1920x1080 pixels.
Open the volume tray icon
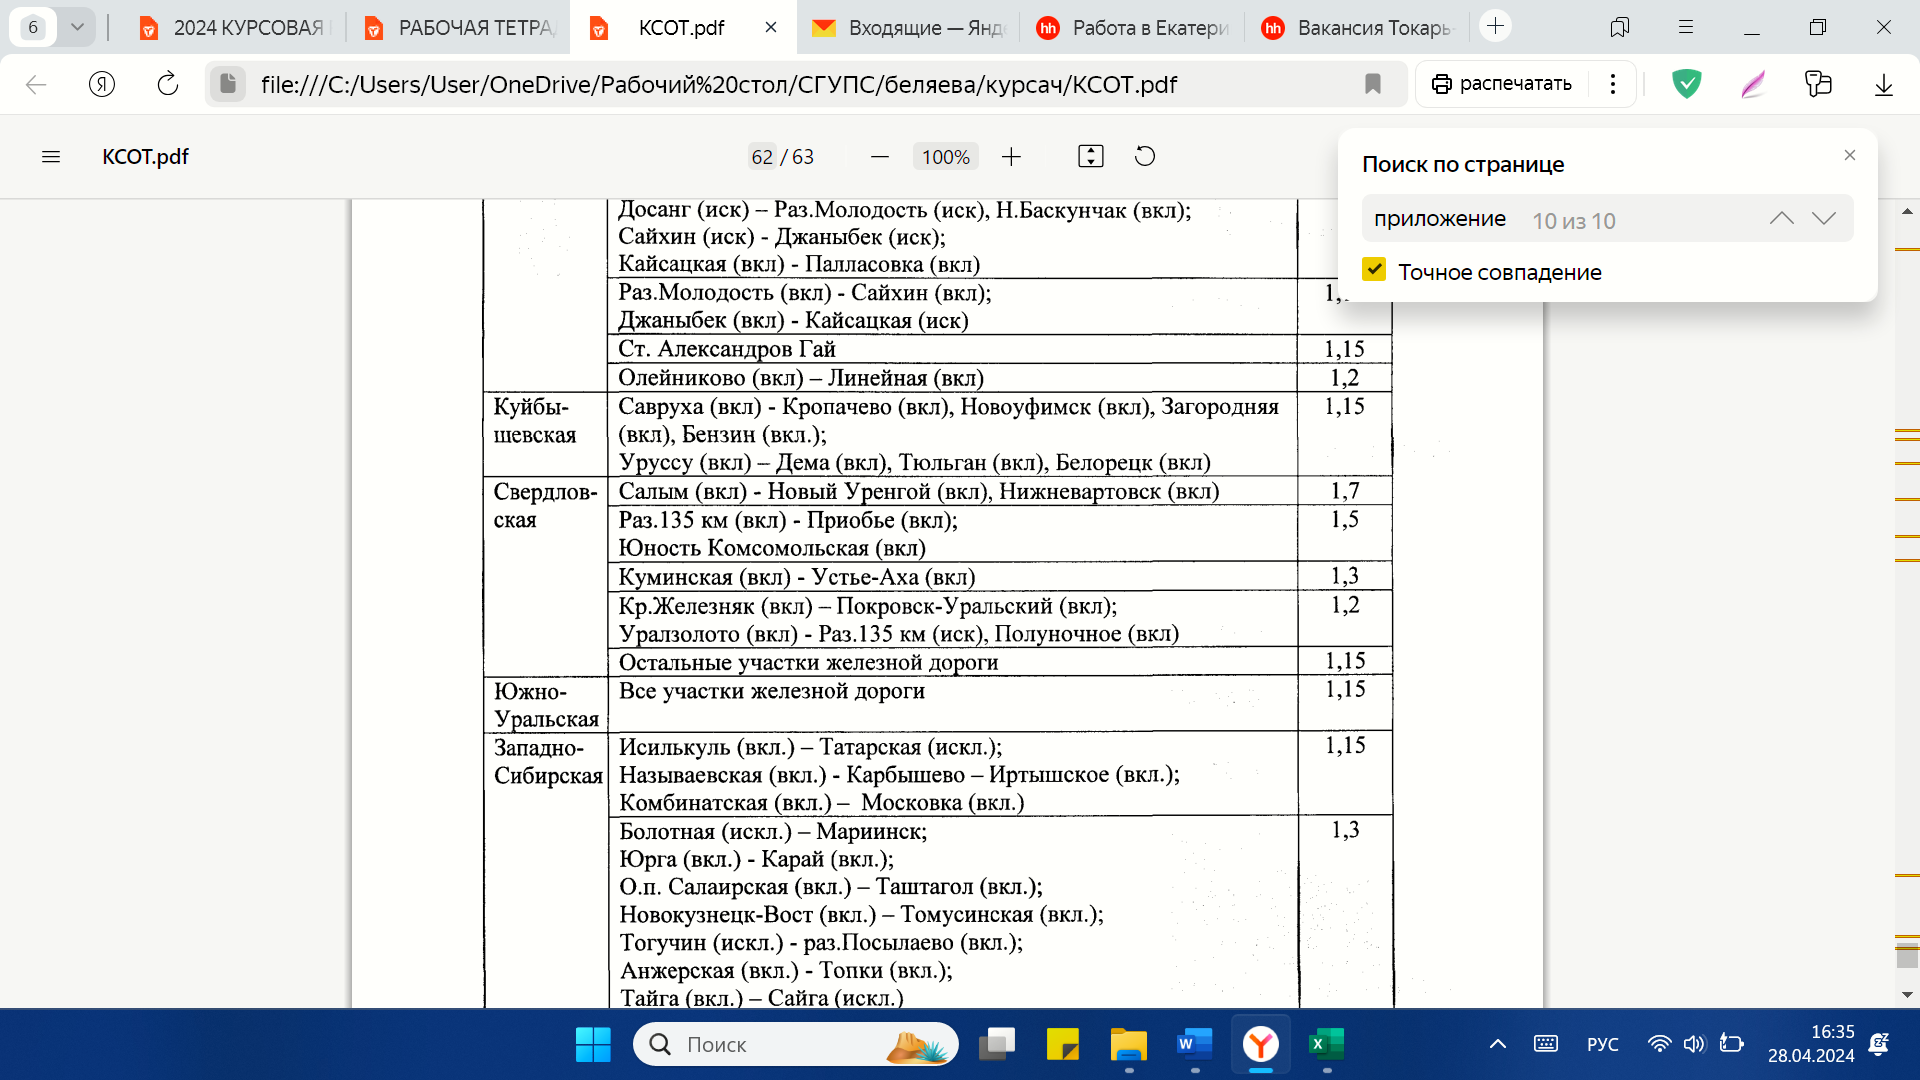point(1694,1045)
